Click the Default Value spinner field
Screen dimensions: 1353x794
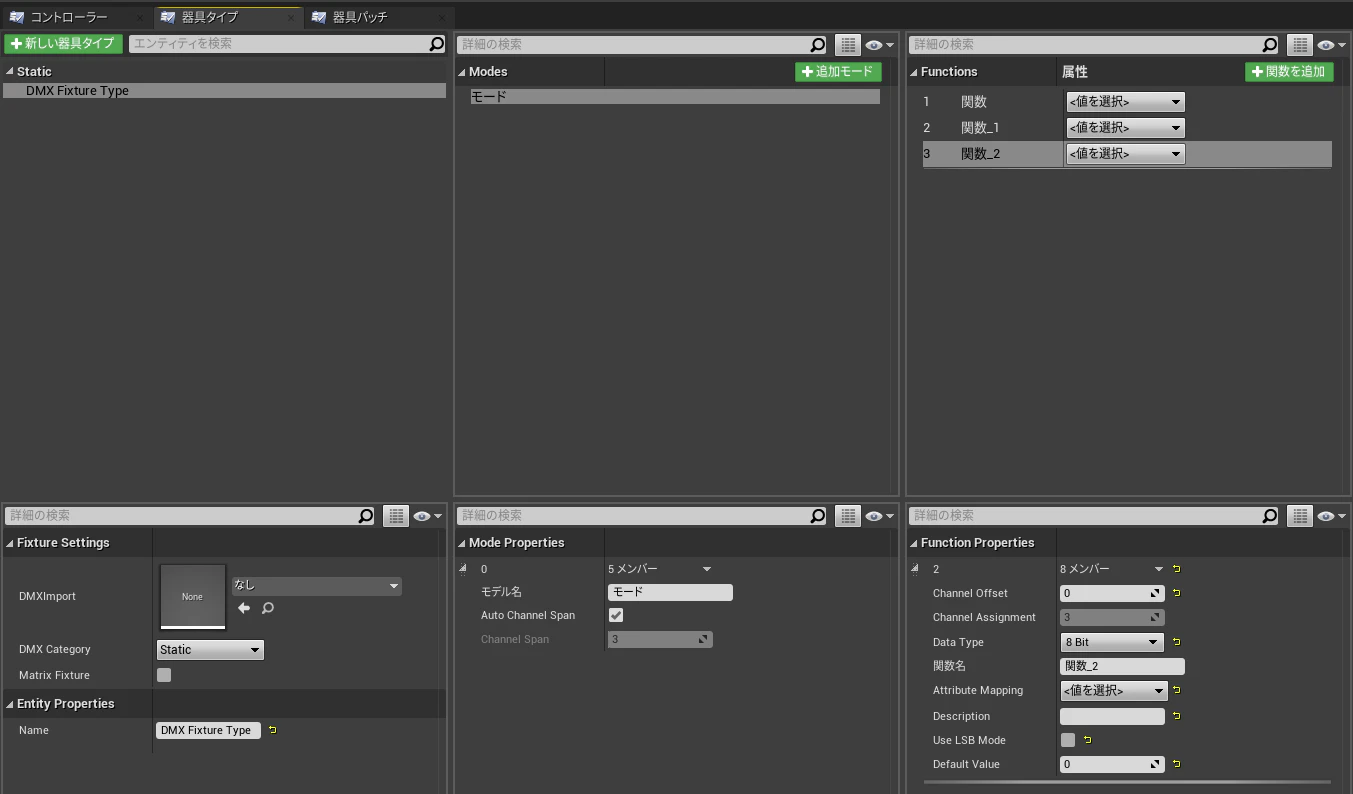(x=1112, y=764)
